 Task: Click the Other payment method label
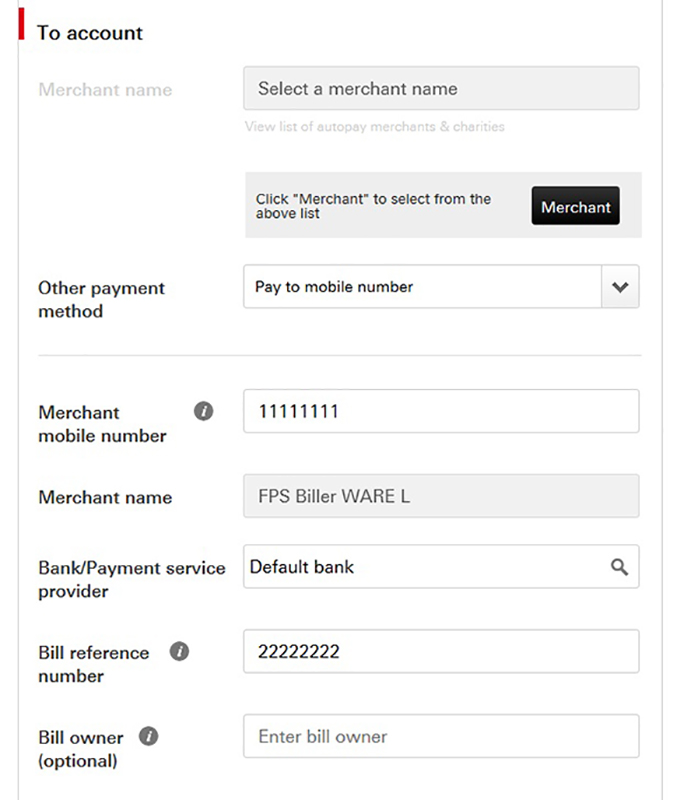click(100, 300)
